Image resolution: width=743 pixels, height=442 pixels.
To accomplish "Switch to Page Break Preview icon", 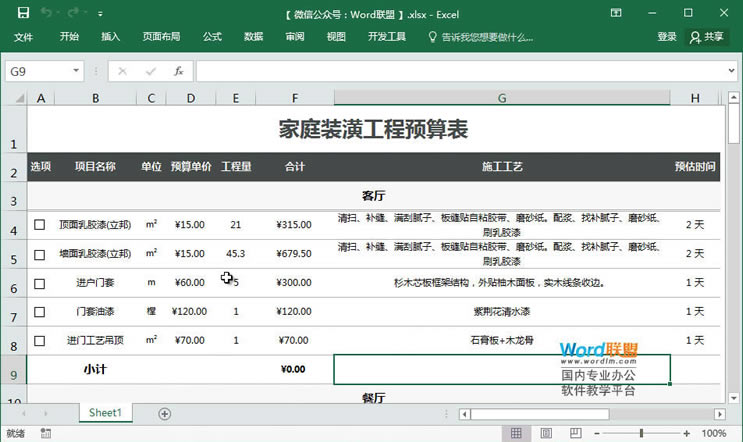I will point(576,434).
